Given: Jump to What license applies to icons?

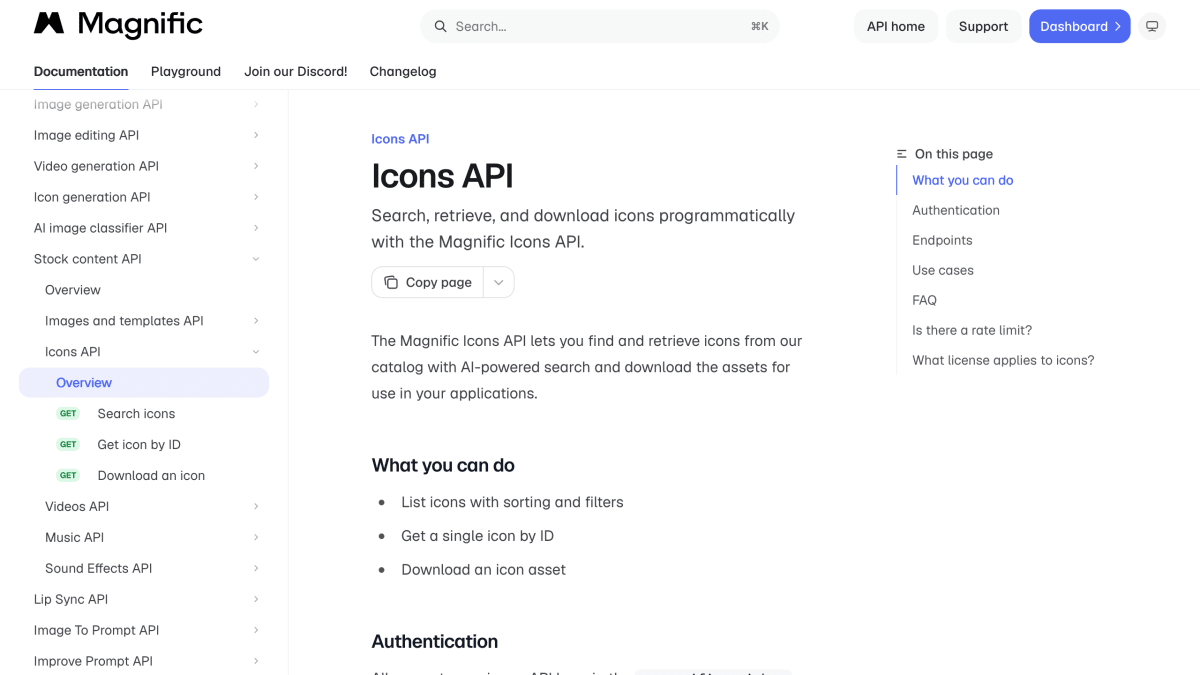Looking at the screenshot, I should (x=1003, y=360).
